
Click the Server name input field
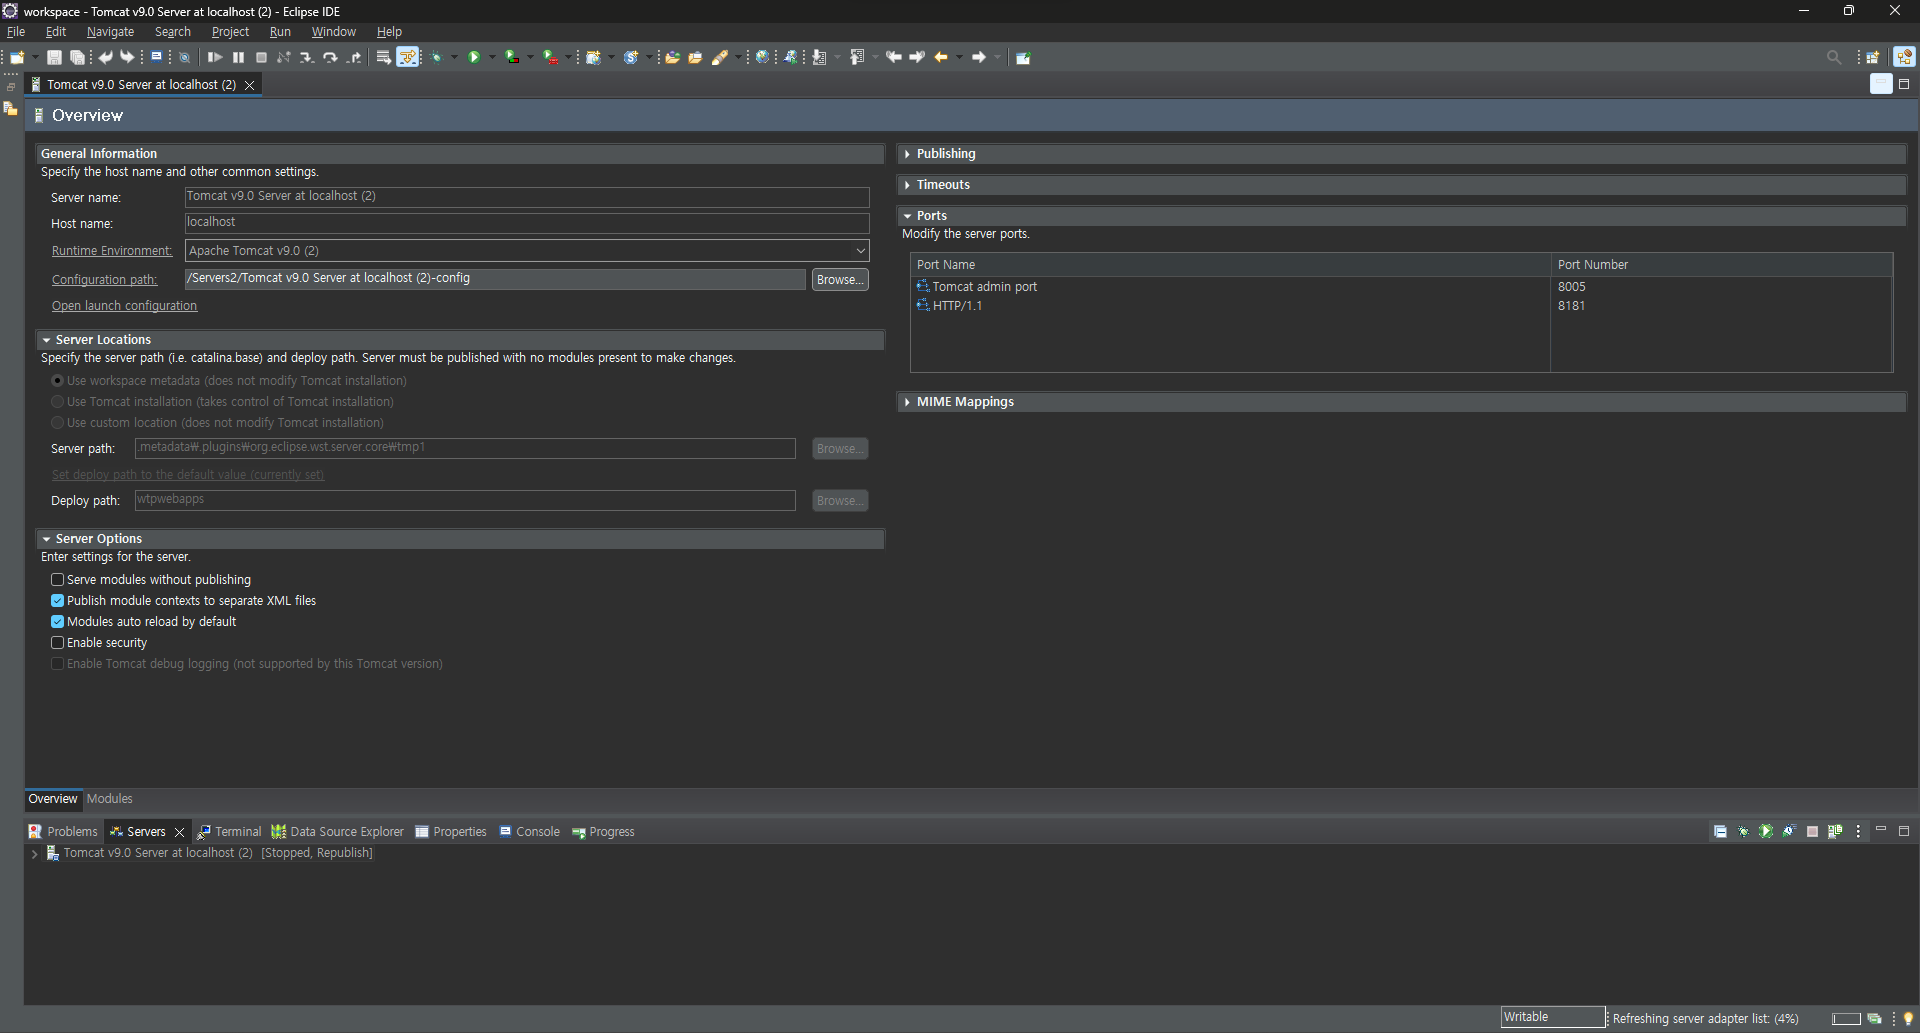tap(527, 197)
